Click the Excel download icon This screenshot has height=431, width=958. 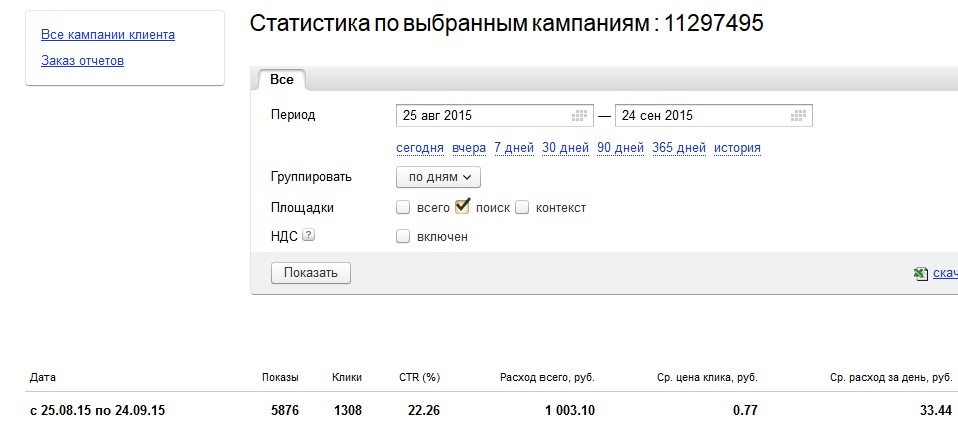pos(920,273)
